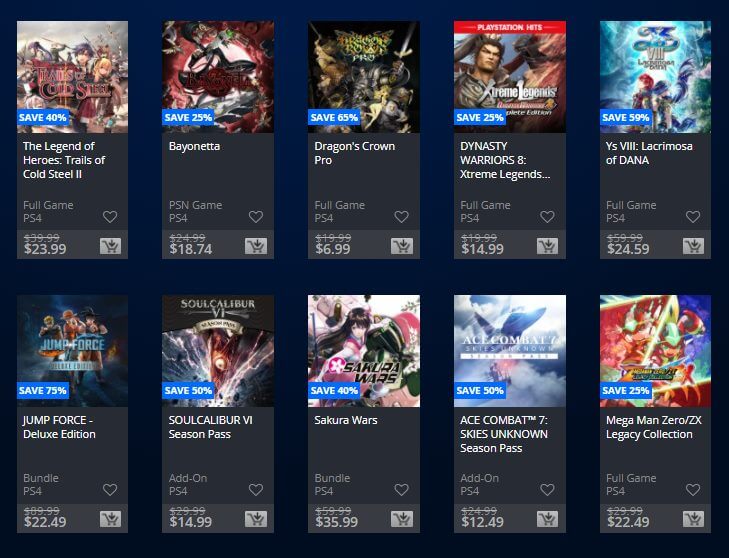This screenshot has height=558, width=729.
Task: Toggle wishlist heart for Bayonetta
Action: coord(256,217)
